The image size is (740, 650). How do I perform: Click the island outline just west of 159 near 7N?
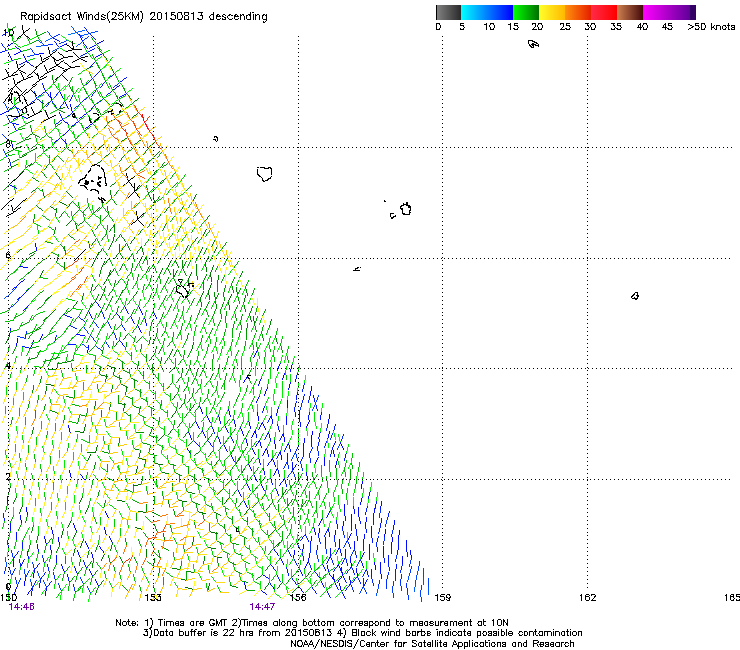click(406, 209)
